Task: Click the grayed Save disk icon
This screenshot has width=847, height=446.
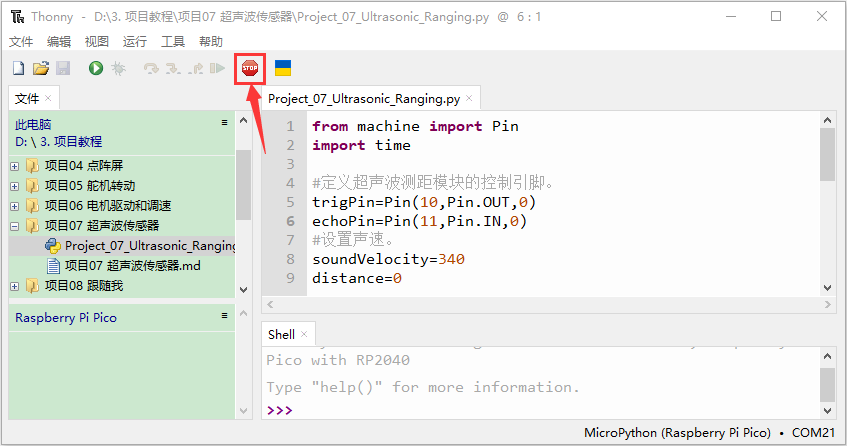Action: (x=63, y=68)
